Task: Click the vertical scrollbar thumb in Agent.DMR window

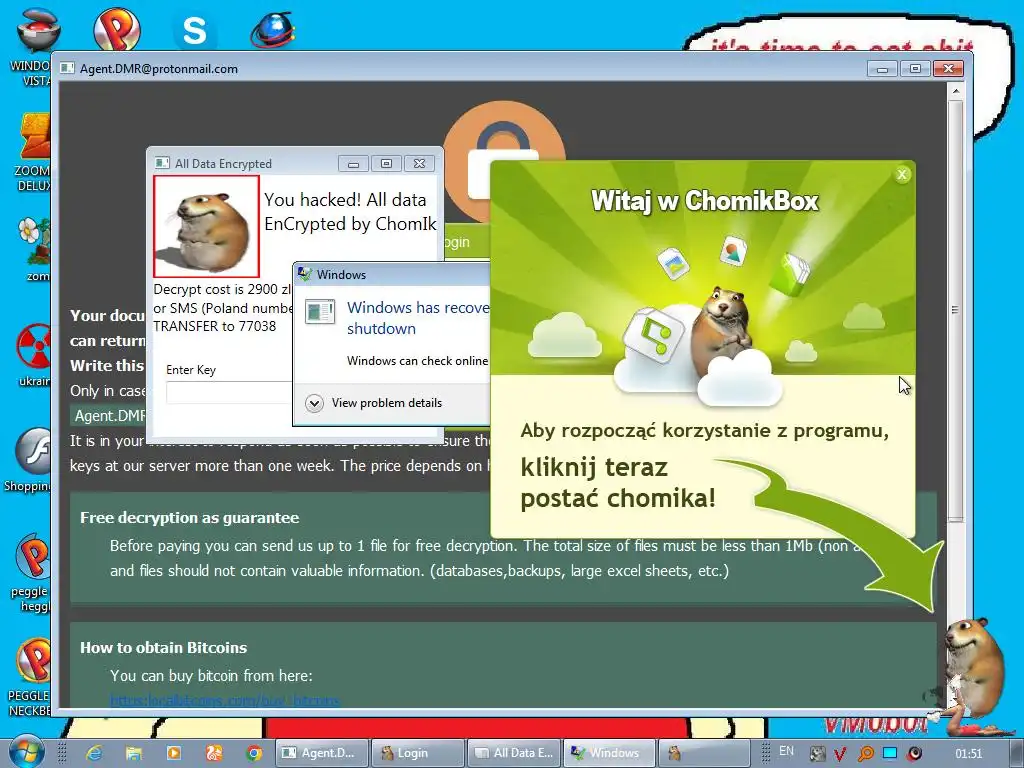Action: 955,310
